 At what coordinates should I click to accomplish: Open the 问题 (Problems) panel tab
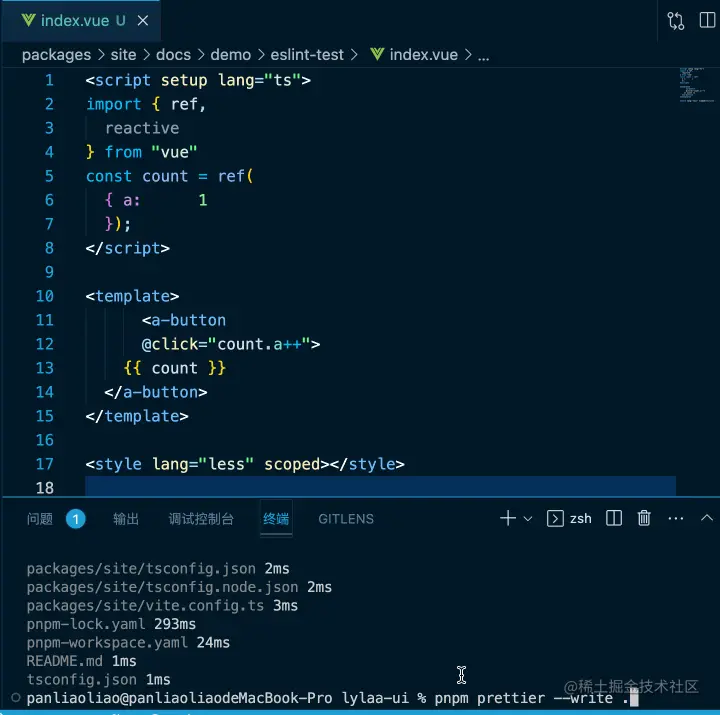(x=39, y=519)
